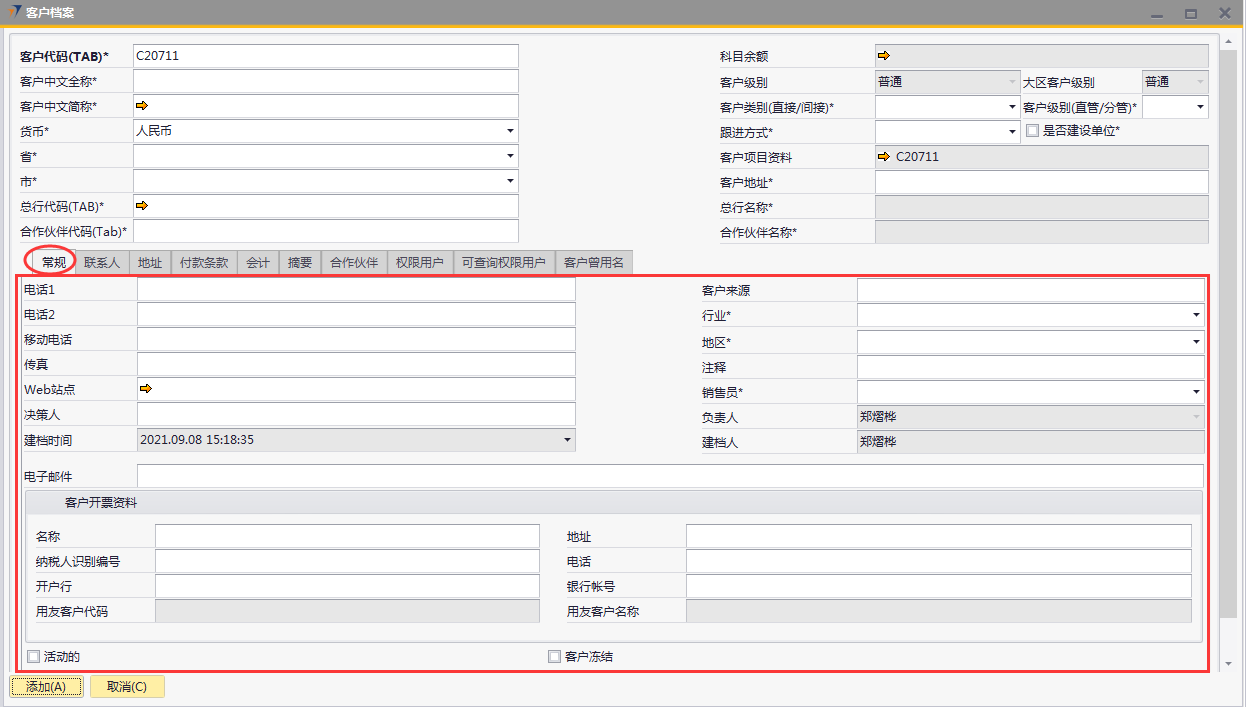The width and height of the screenshot is (1246, 707).
Task: Expand the 销售员 dropdown
Action: coord(1196,393)
